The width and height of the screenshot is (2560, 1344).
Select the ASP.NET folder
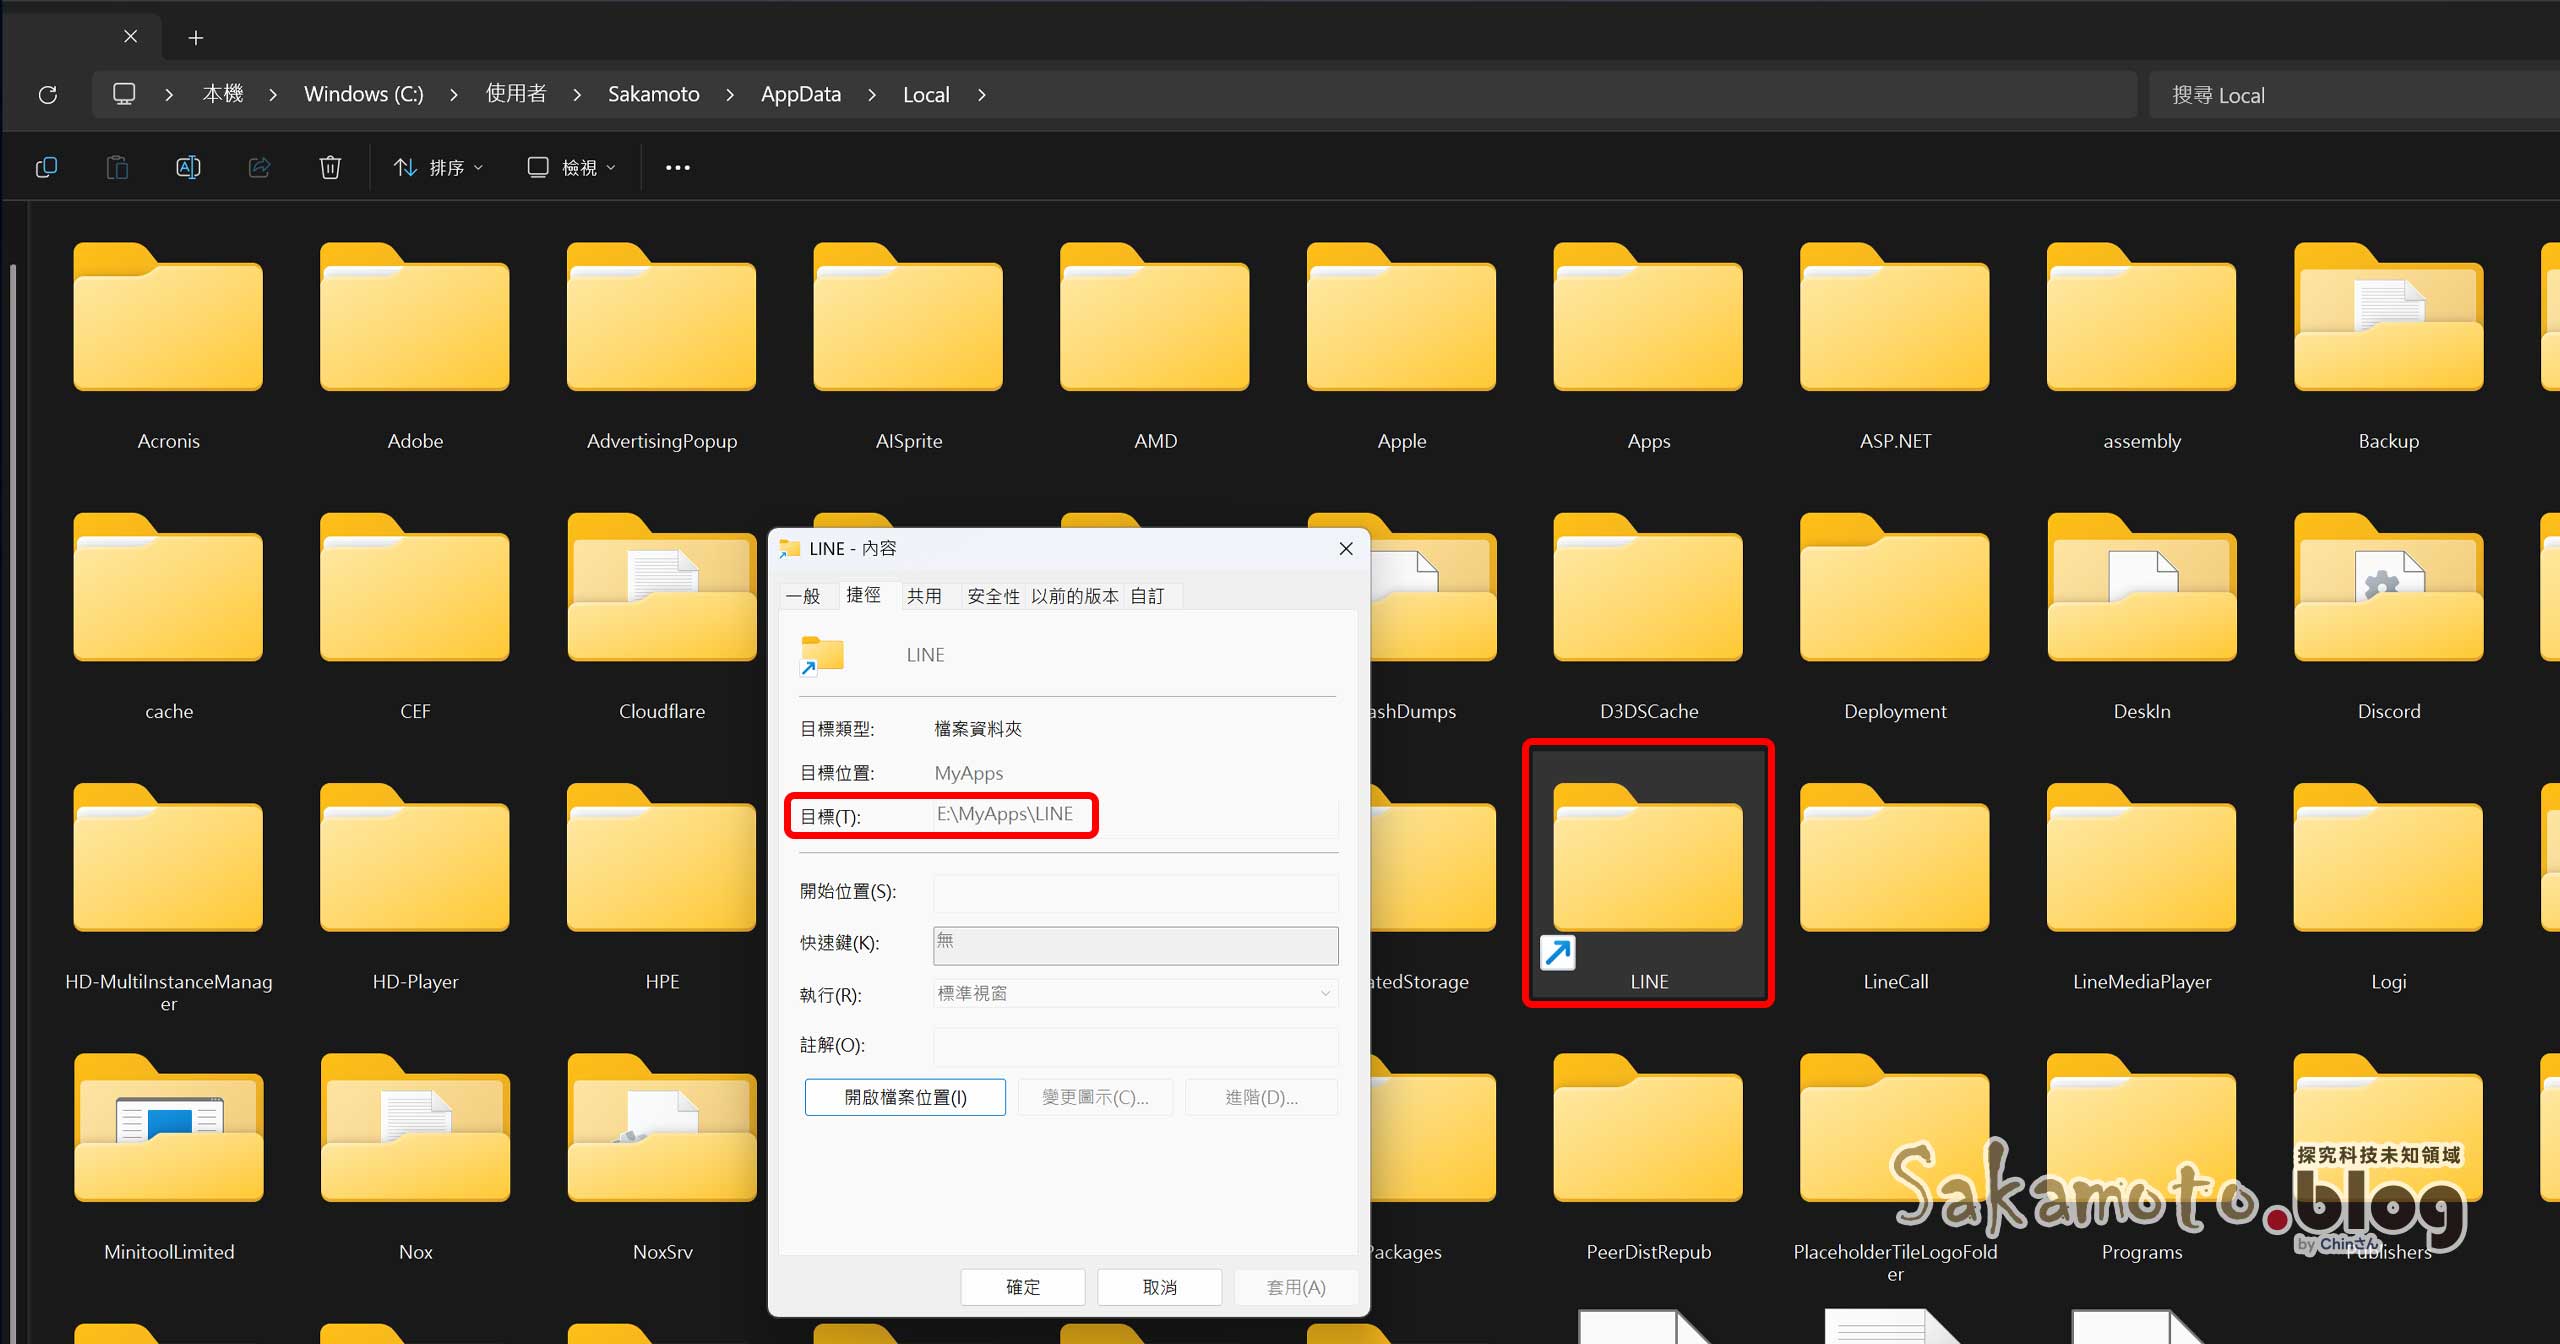pyautogui.click(x=1895, y=346)
